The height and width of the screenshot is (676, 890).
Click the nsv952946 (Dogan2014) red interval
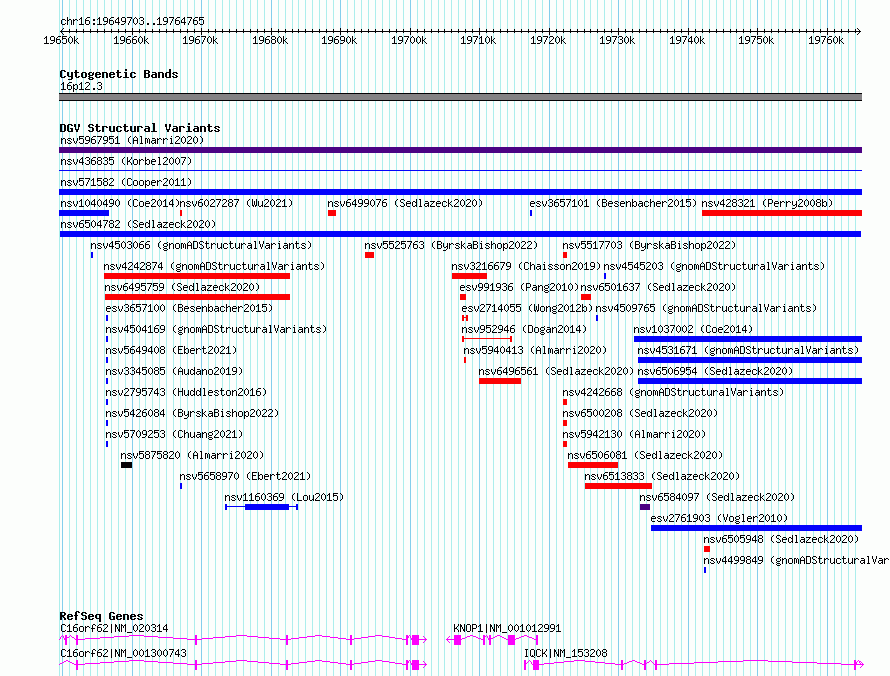(x=487, y=339)
